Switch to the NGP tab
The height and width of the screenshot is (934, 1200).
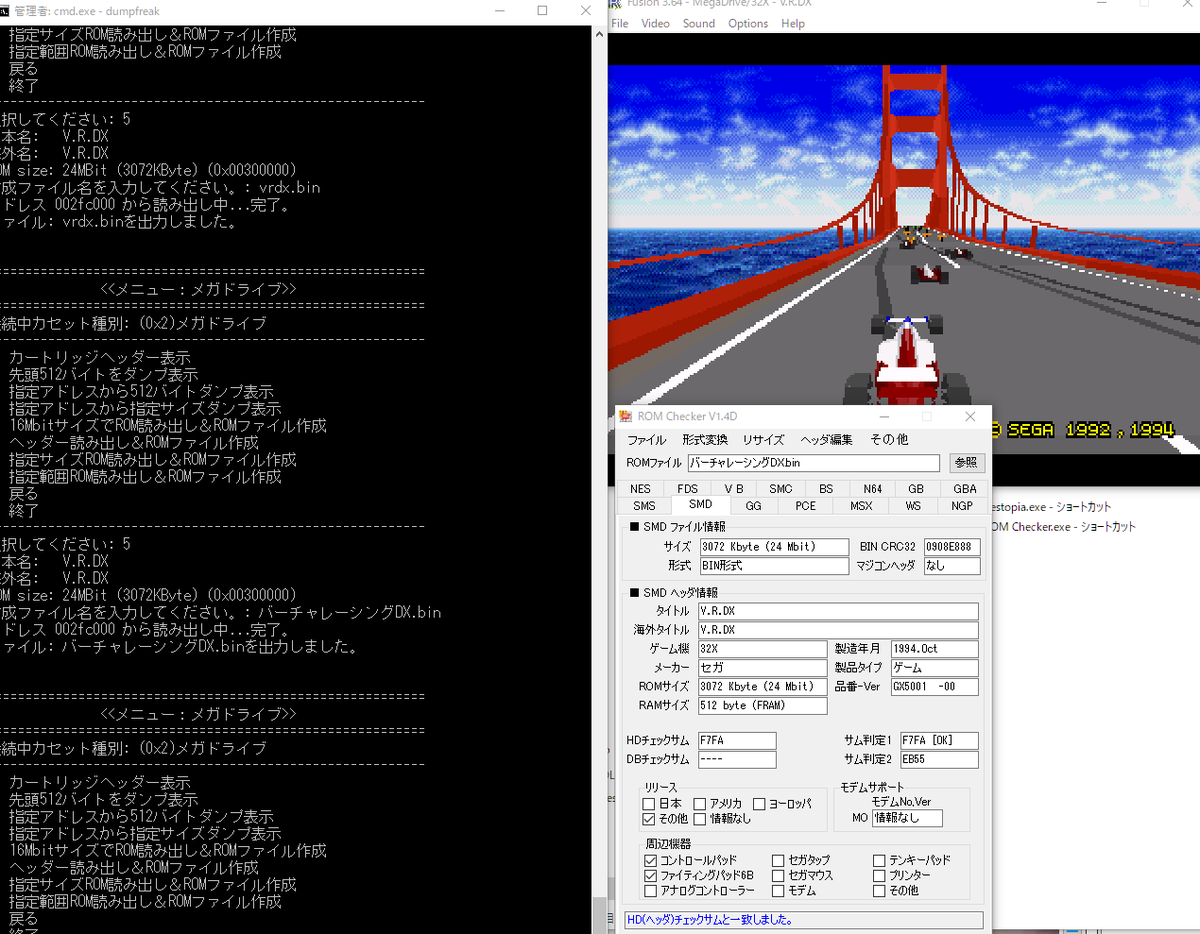pos(962,506)
